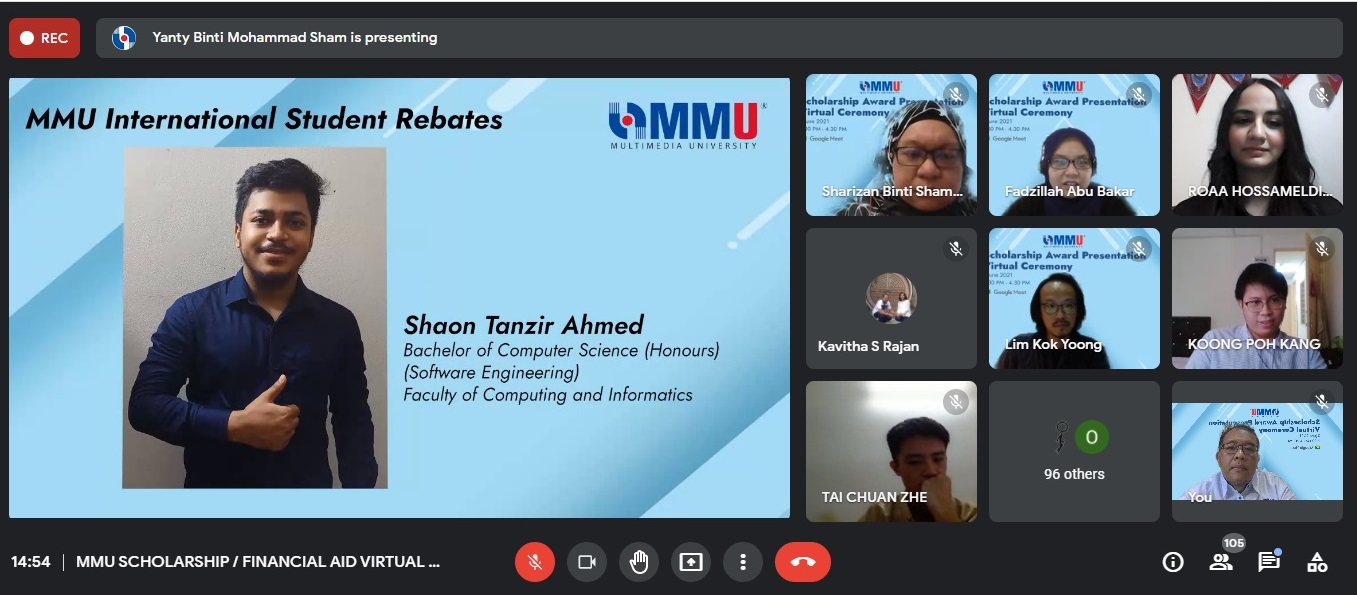Leave call with the red hang-up button
The height and width of the screenshot is (595, 1357).
(x=803, y=562)
